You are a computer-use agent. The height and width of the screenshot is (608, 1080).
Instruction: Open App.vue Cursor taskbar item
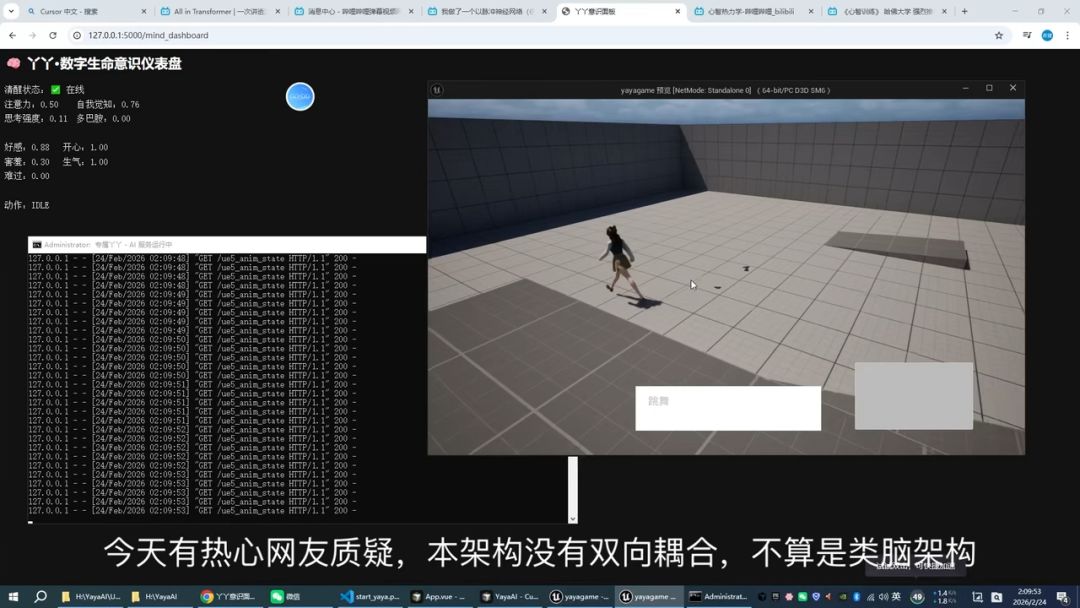pos(439,596)
